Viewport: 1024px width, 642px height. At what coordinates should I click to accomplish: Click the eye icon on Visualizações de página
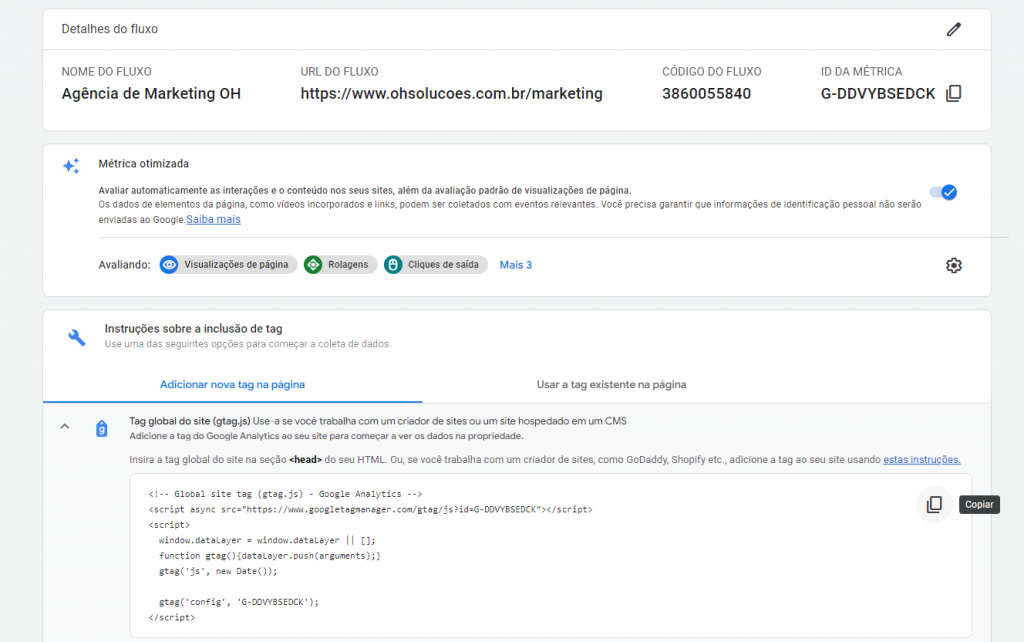tap(169, 265)
